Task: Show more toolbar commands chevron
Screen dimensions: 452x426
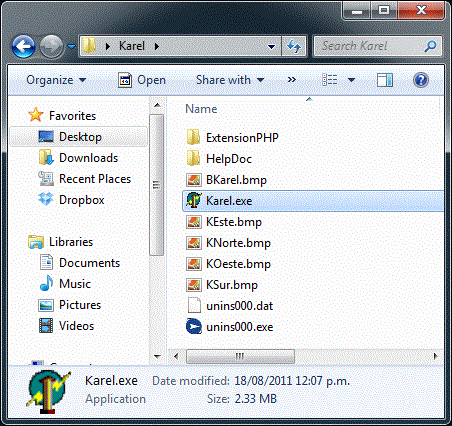Action: click(x=292, y=80)
